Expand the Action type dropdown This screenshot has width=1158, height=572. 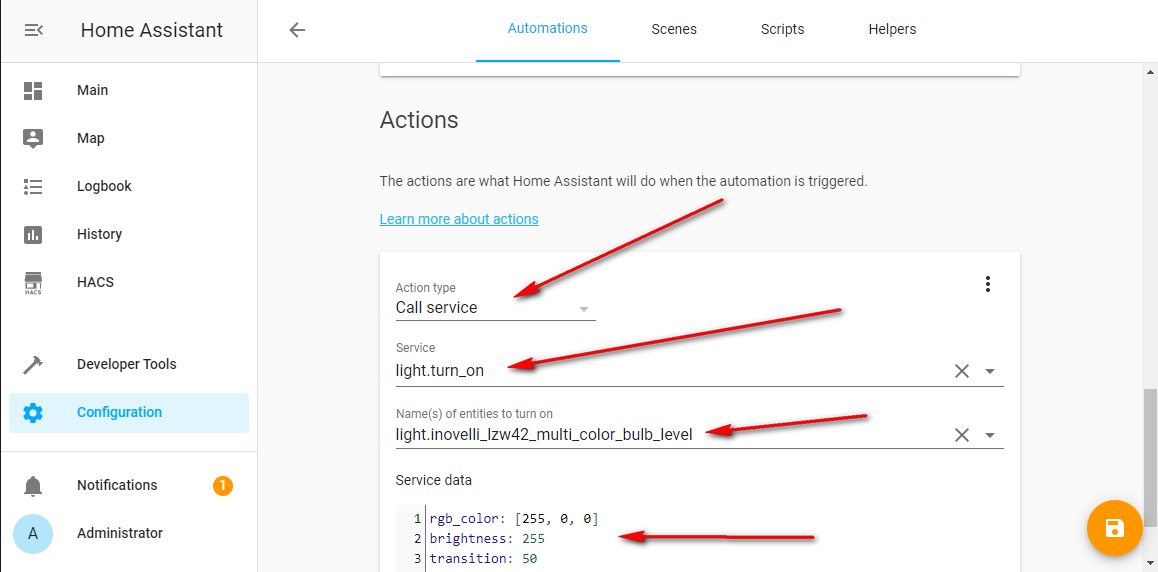(584, 309)
